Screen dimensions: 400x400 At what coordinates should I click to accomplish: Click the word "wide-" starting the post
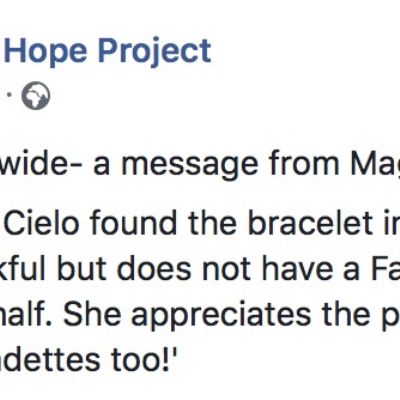pyautogui.click(x=41, y=165)
